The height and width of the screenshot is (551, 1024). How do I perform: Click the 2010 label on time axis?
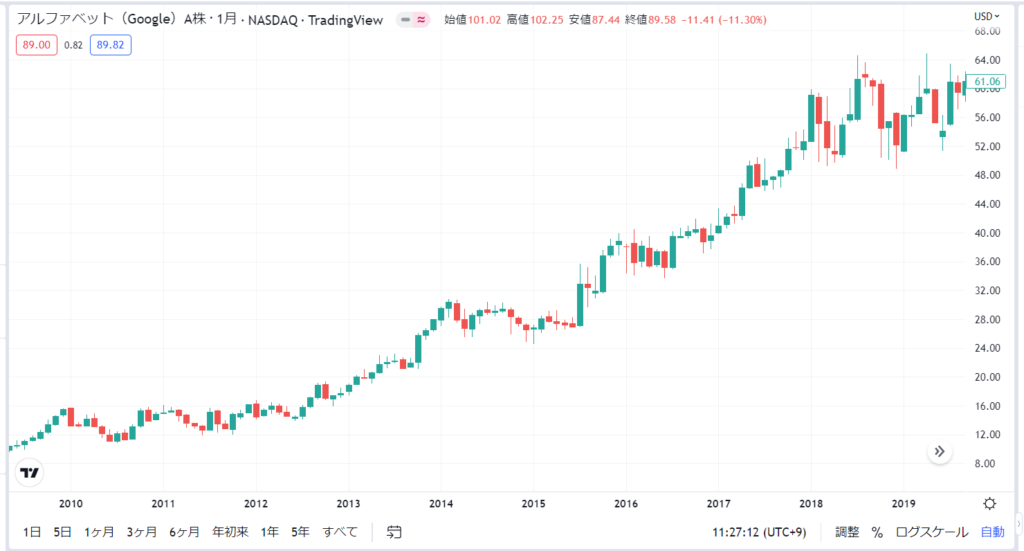[71, 503]
